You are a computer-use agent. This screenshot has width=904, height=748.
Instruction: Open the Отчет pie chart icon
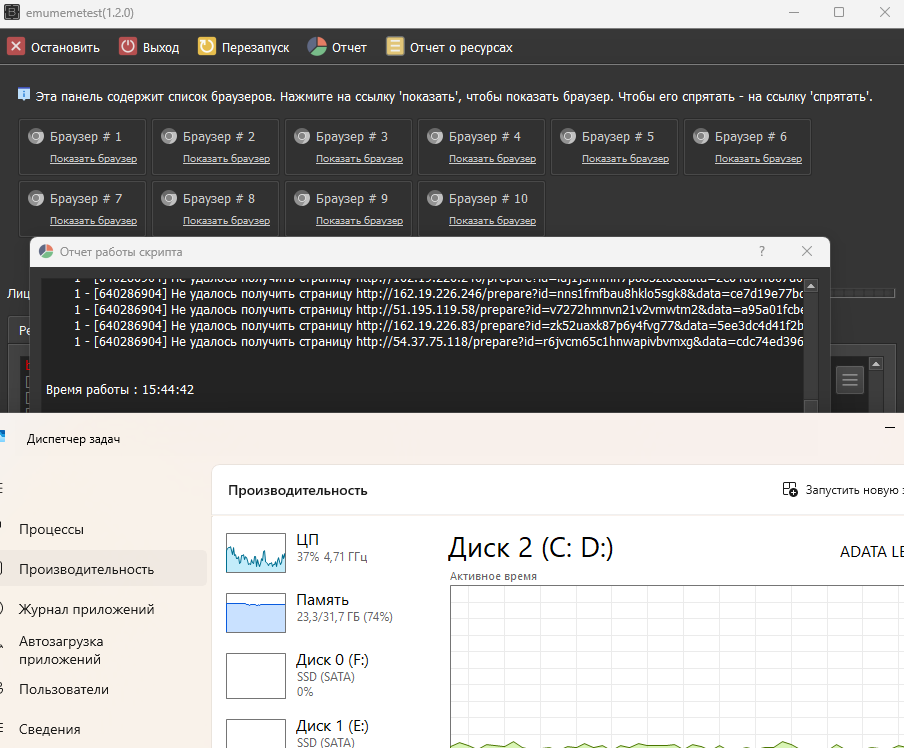pyautogui.click(x=317, y=46)
